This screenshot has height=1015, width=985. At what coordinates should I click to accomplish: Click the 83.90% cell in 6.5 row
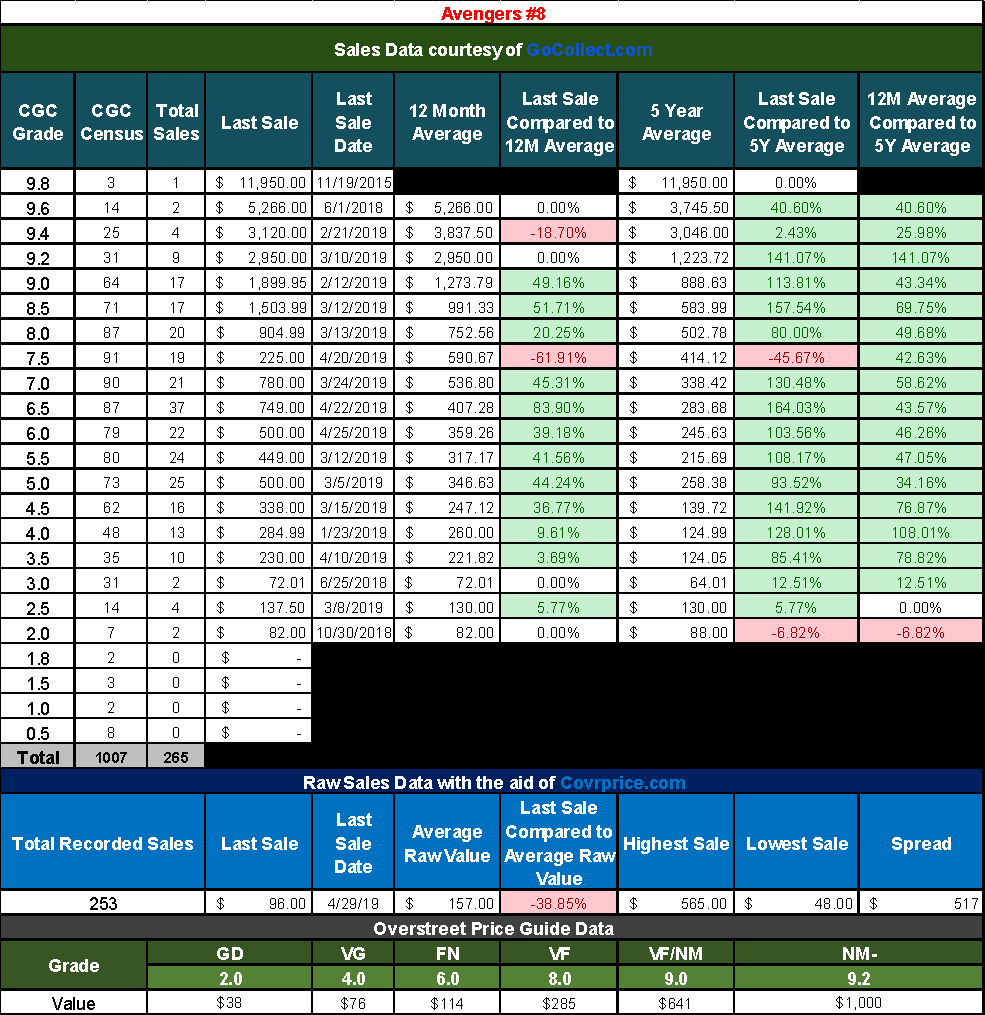559,408
